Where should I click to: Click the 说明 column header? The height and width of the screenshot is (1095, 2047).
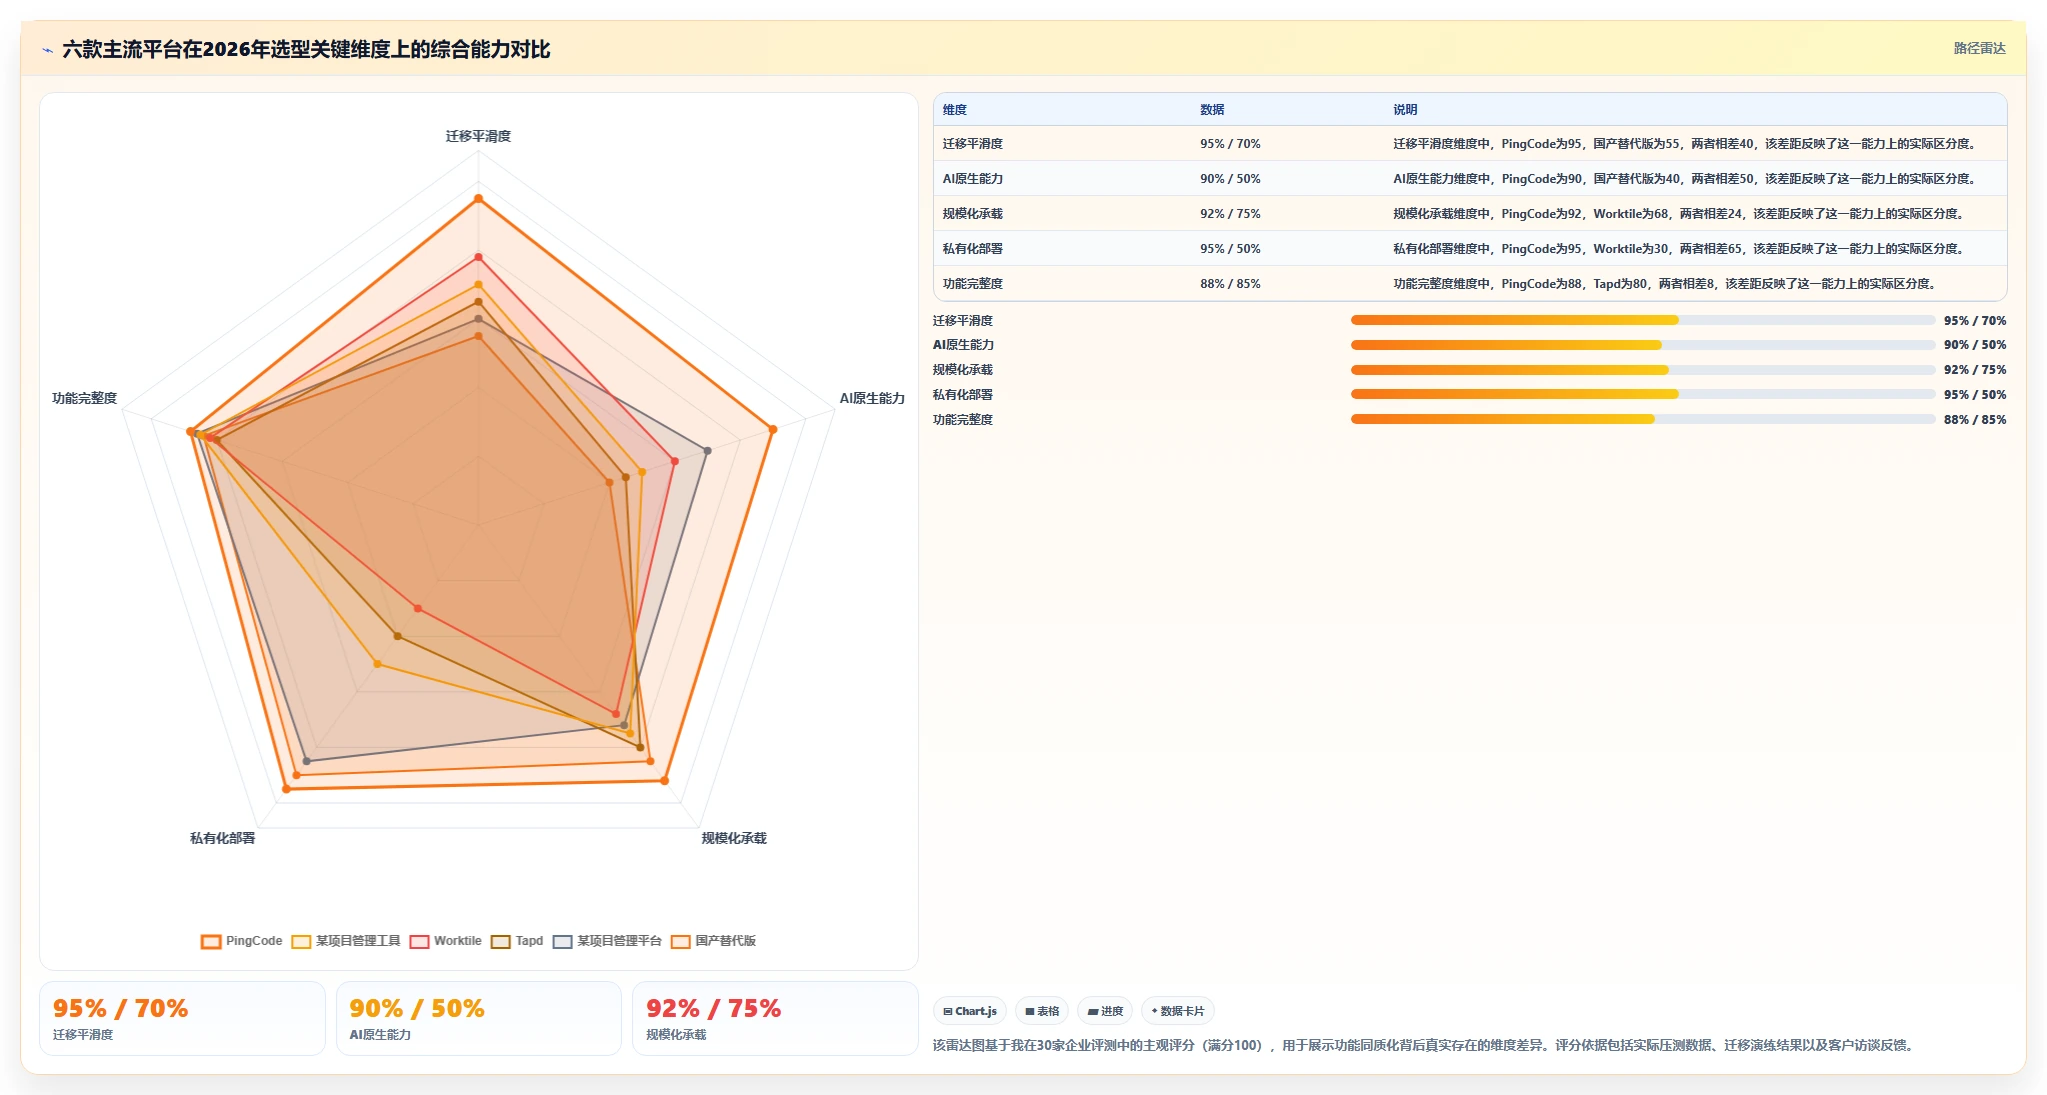pyautogui.click(x=1405, y=110)
